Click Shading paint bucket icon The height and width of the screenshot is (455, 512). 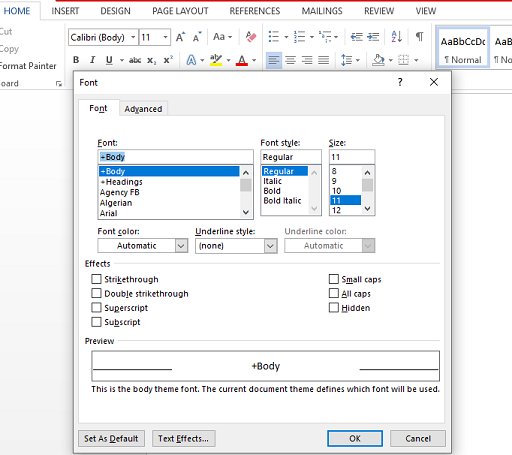tap(378, 60)
